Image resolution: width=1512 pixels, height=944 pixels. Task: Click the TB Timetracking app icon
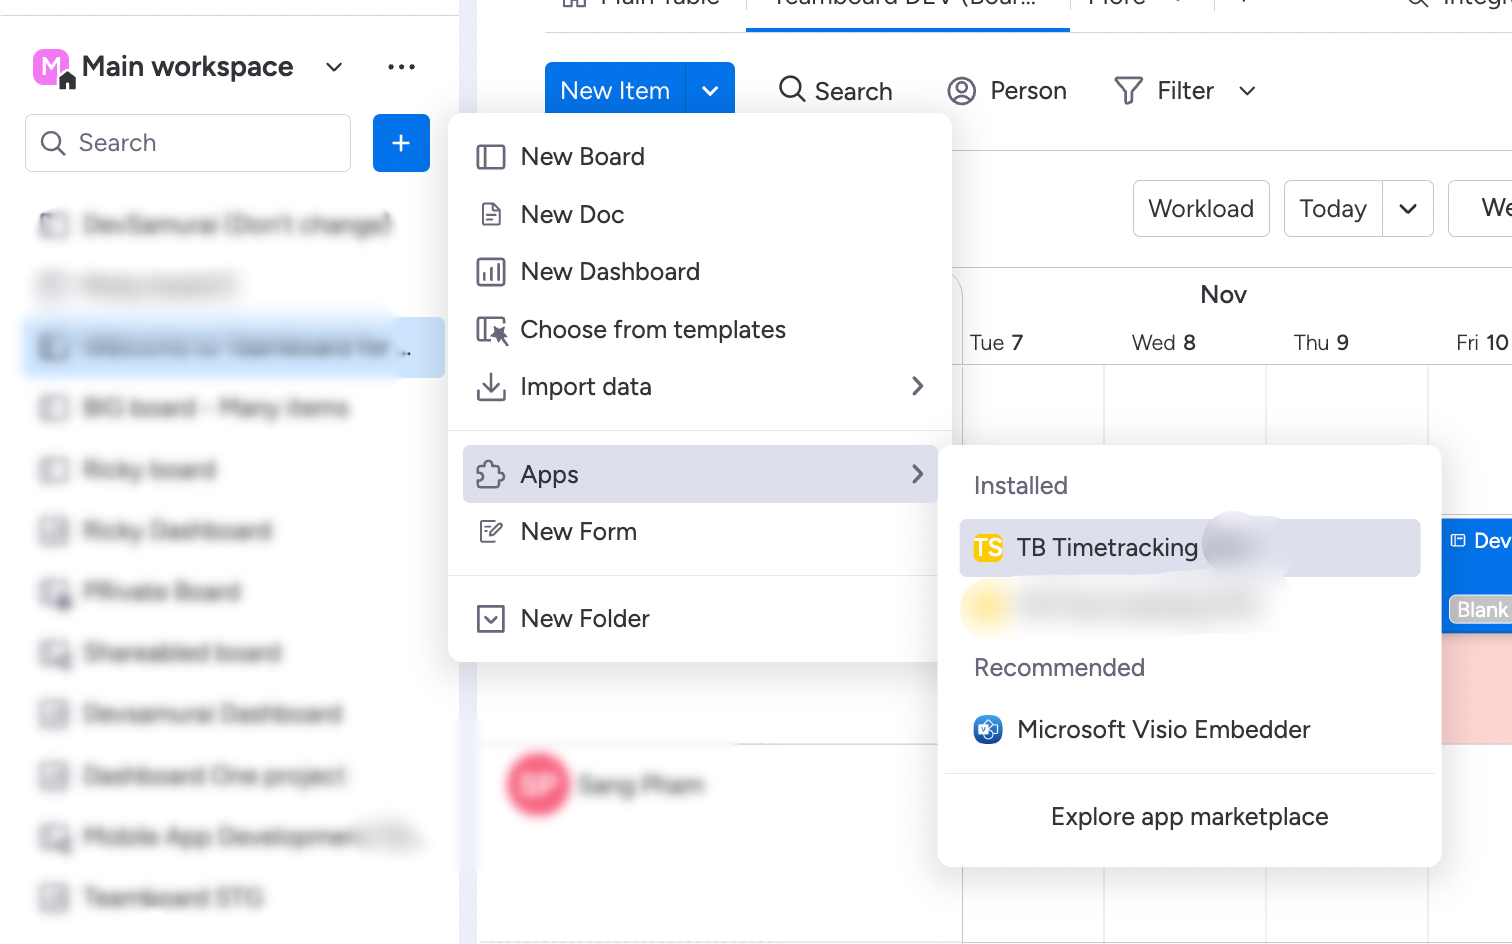click(988, 548)
